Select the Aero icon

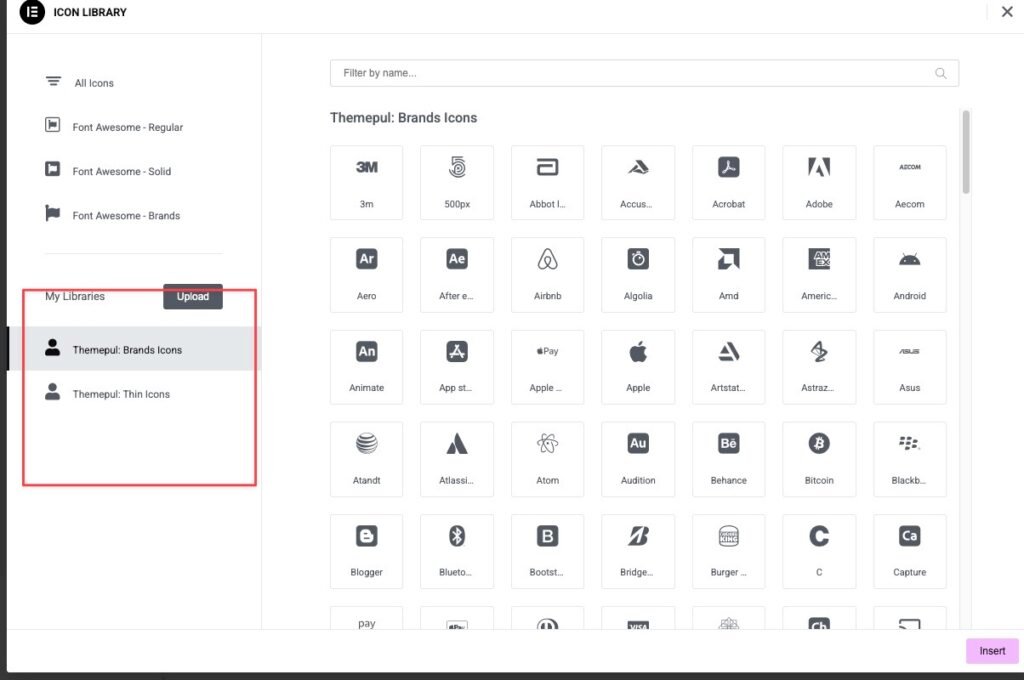366,274
